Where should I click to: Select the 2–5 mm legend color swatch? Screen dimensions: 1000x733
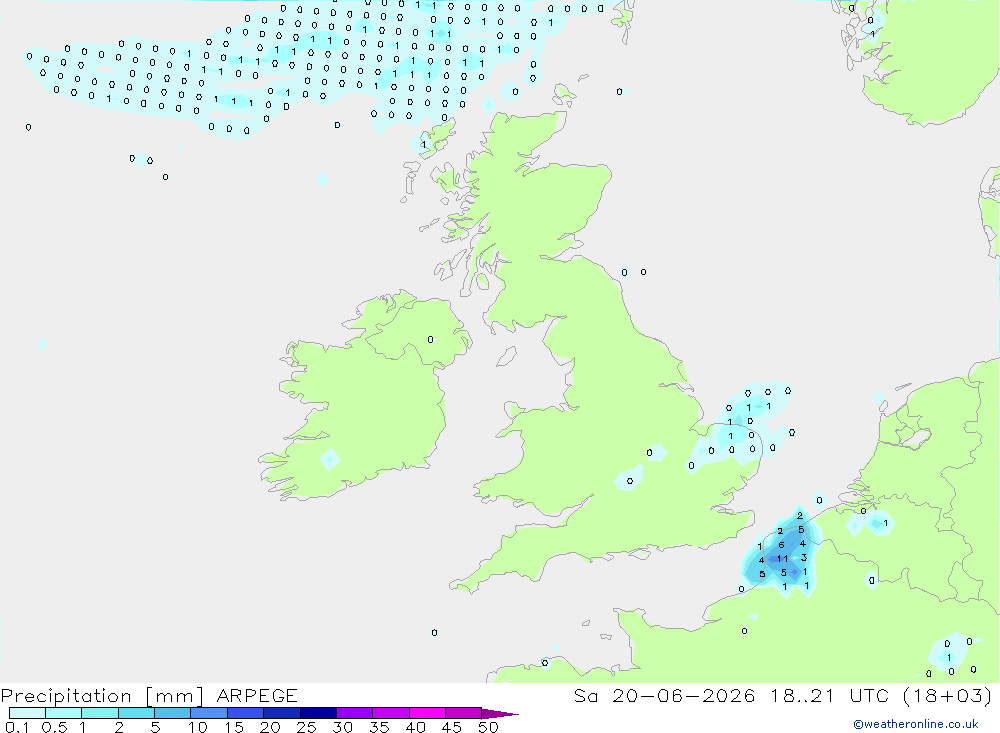tap(136, 713)
